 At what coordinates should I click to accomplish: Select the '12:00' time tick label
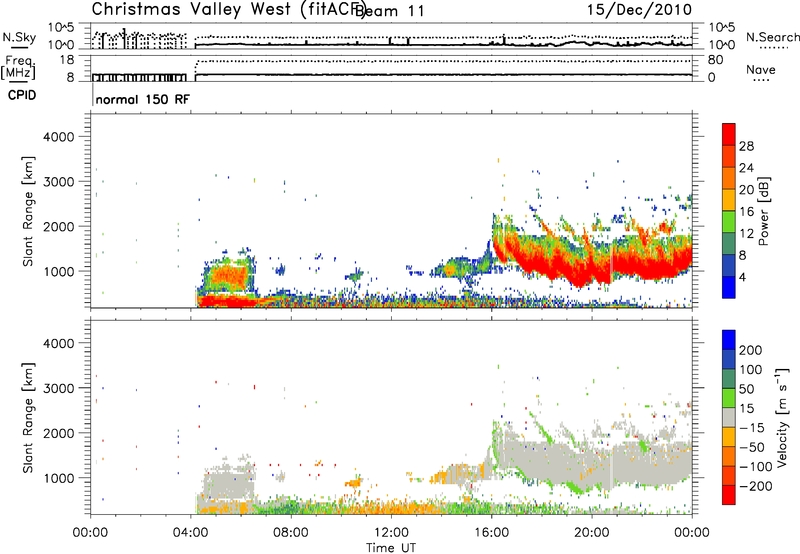[391, 533]
